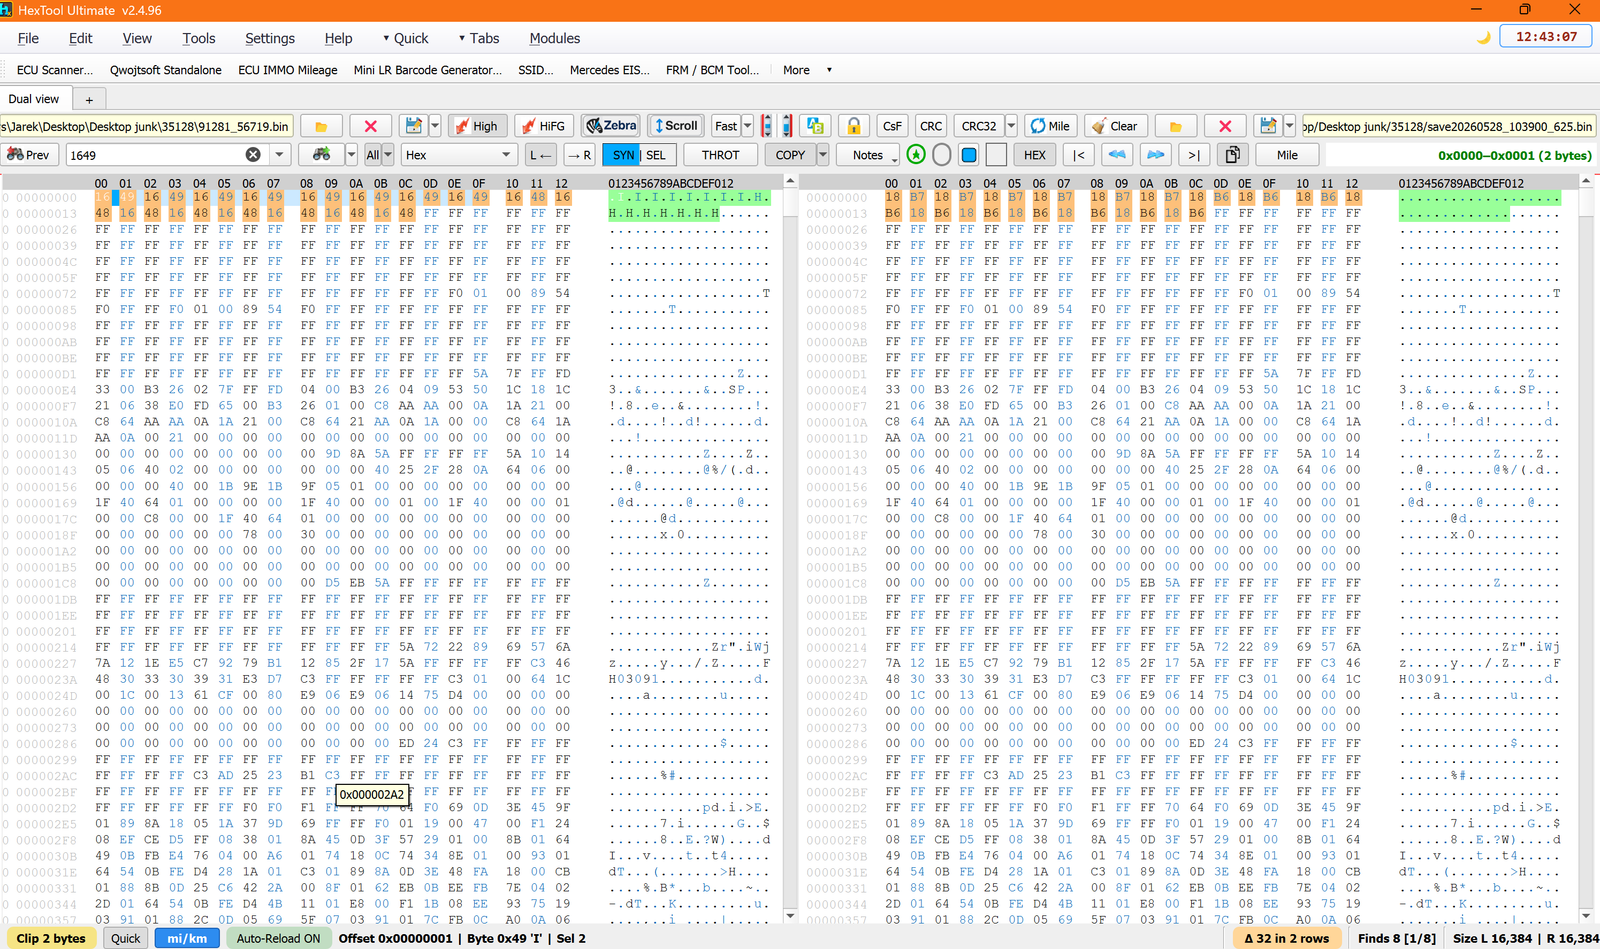Pick the blue color swatch
Image resolution: width=1600 pixels, height=949 pixels.
(x=969, y=155)
